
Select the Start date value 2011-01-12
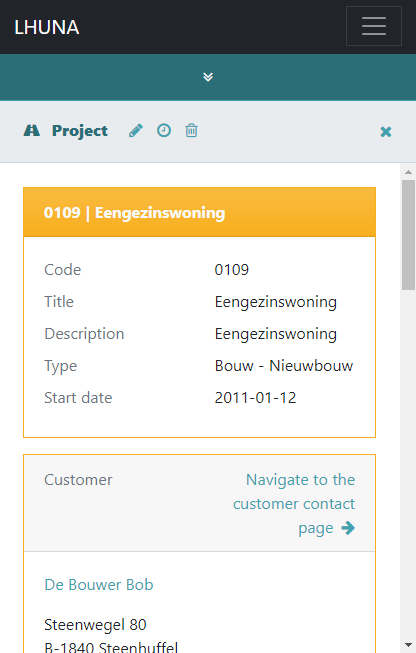click(255, 398)
